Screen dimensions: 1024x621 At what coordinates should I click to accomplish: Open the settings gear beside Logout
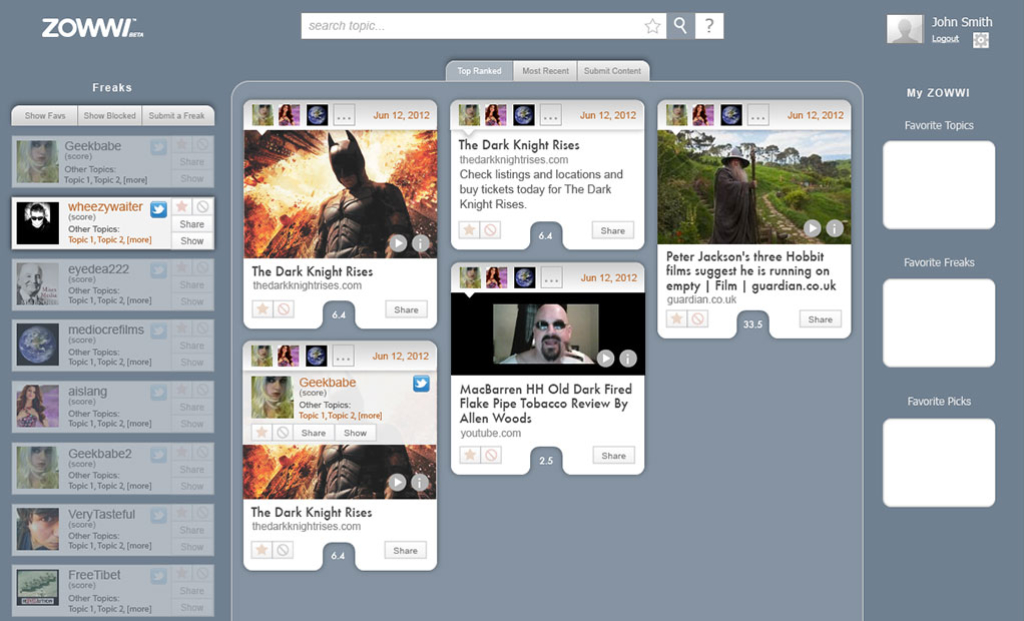pos(980,40)
